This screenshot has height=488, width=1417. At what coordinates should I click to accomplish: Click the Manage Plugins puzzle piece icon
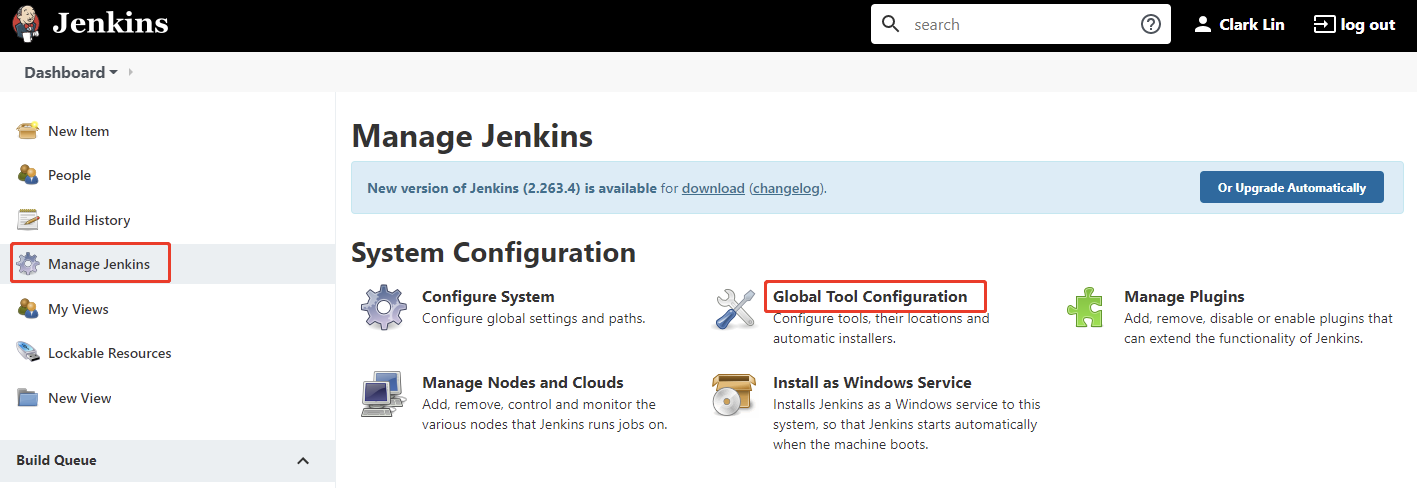(x=1085, y=308)
